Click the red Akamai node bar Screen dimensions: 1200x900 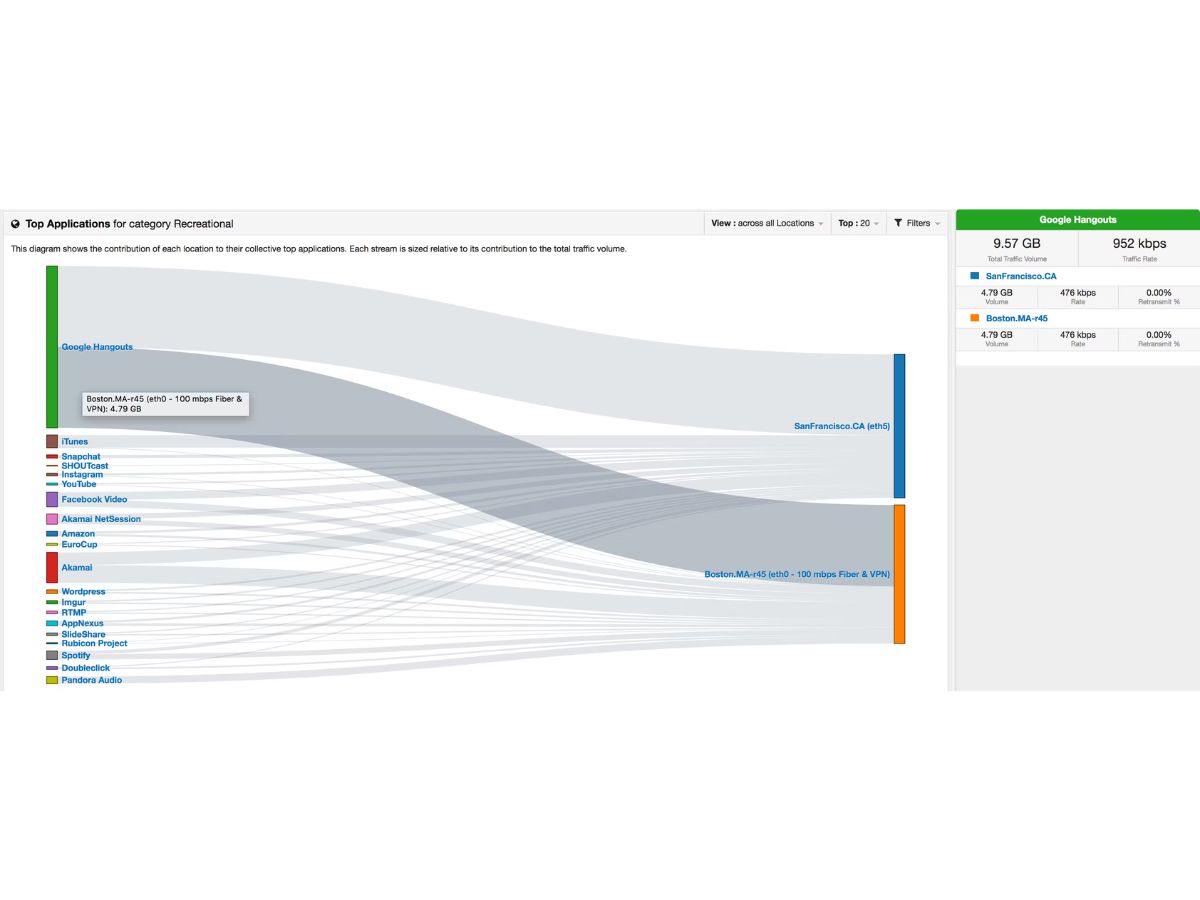click(x=52, y=567)
